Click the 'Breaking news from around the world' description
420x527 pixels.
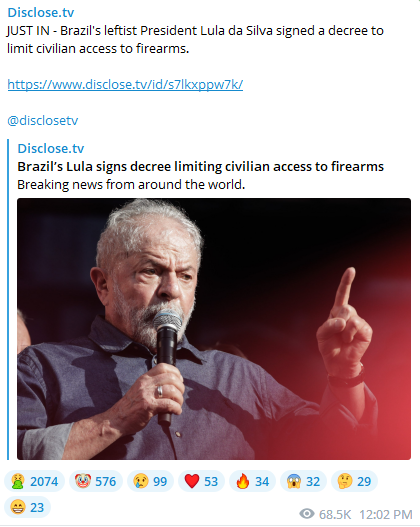click(x=131, y=185)
